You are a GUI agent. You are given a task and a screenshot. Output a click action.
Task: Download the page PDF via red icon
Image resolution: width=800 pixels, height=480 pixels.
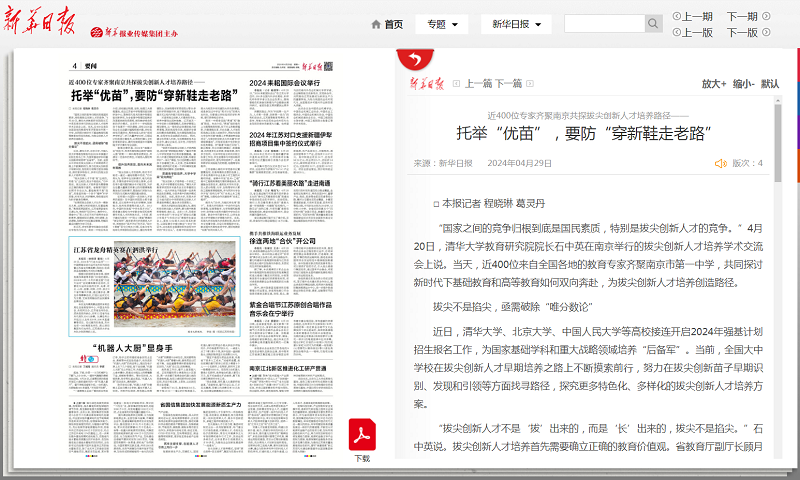pos(362,435)
